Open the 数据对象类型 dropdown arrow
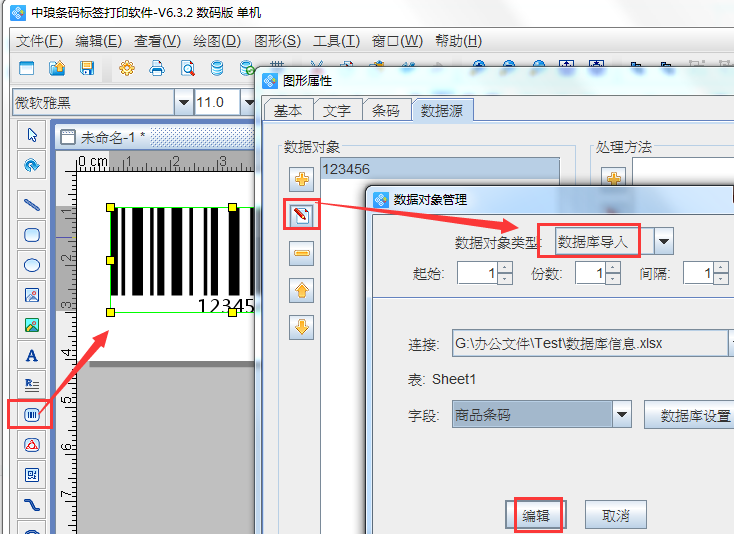Image resolution: width=734 pixels, height=534 pixels. coord(663,241)
